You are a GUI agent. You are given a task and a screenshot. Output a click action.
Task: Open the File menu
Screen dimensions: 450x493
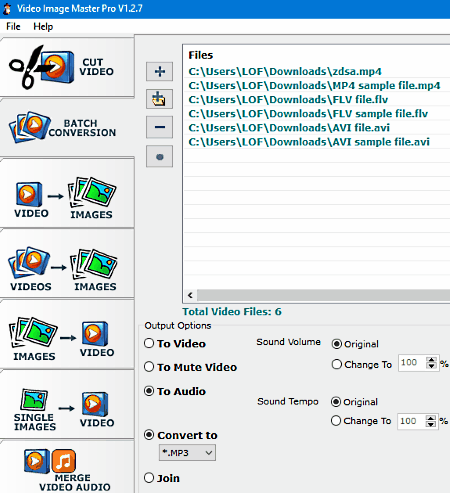point(13,26)
